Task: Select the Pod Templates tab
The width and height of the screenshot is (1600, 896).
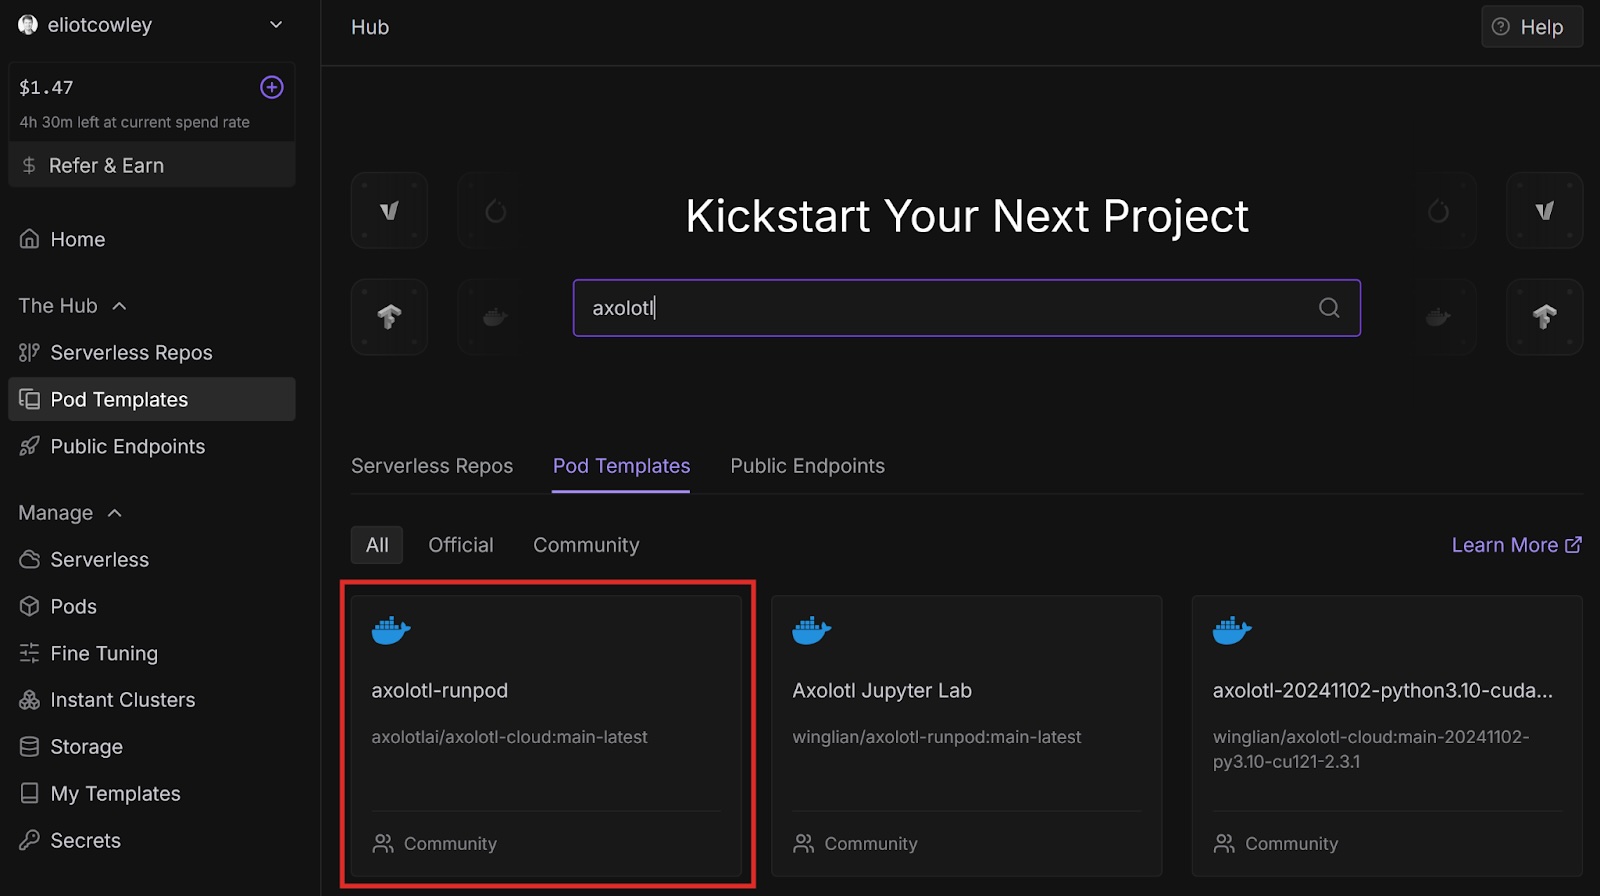Action: (x=621, y=466)
